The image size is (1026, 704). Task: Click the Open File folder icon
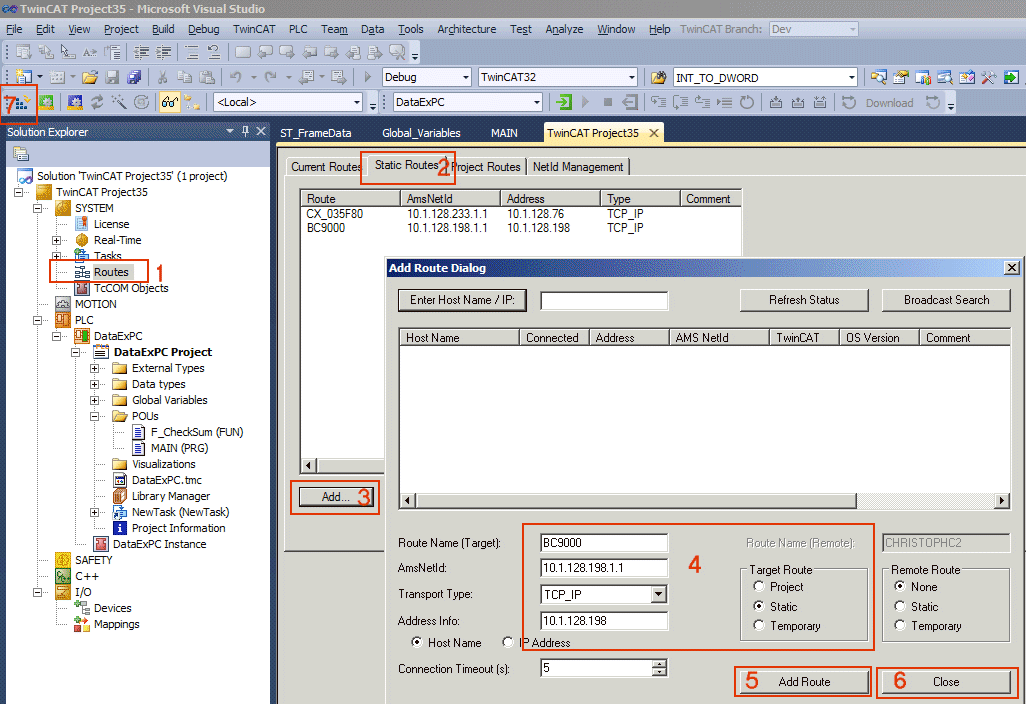tap(90, 77)
